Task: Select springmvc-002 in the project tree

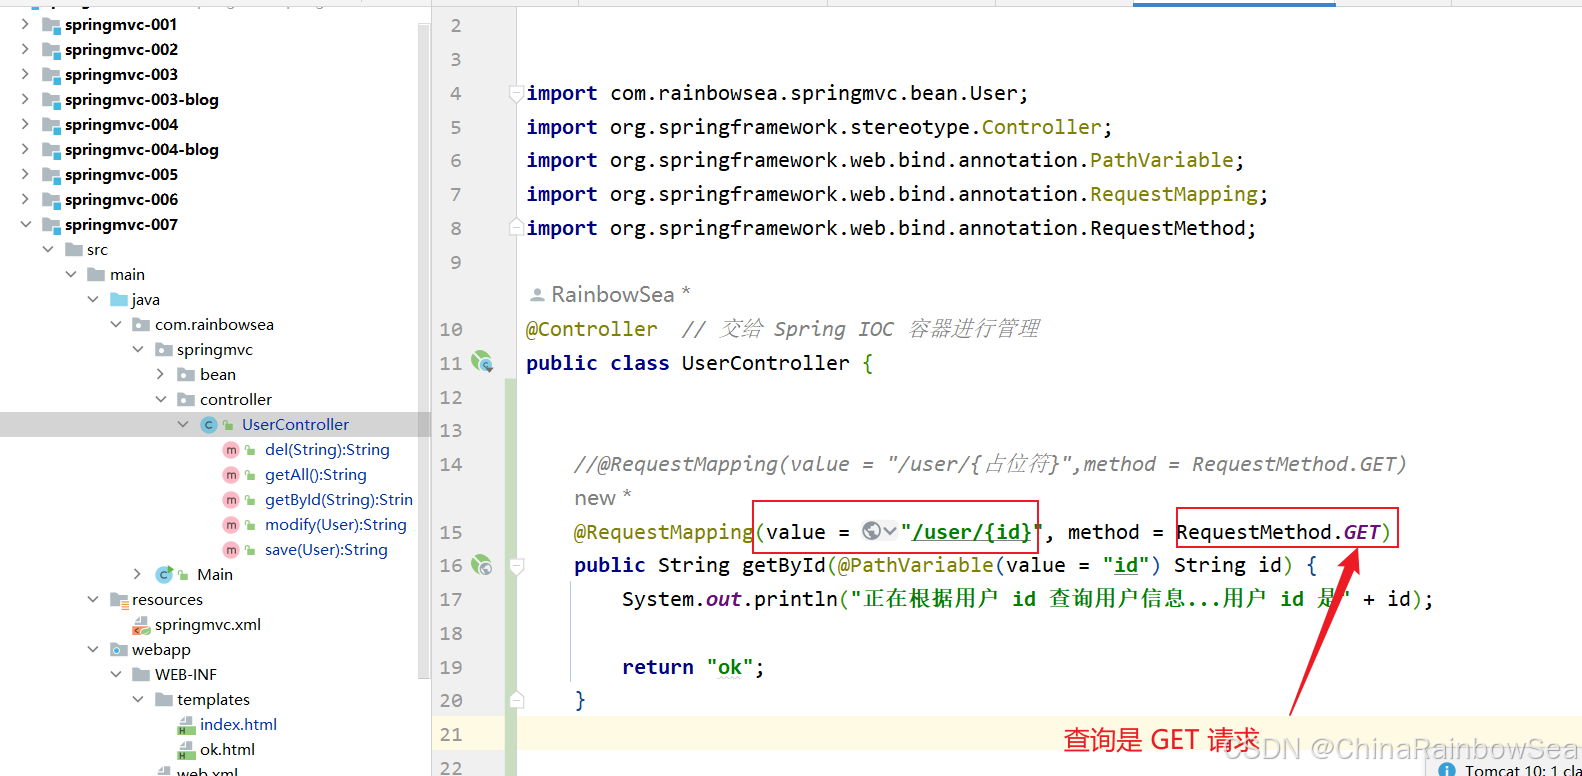Action: point(121,50)
